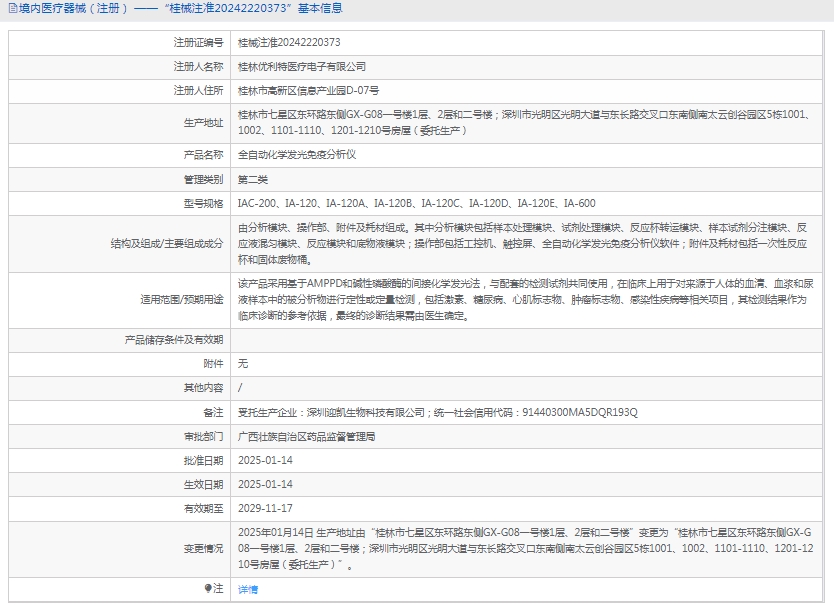
Task: Click the 结构及组成/主要组成成分 label
Action: pyautogui.click(x=167, y=243)
